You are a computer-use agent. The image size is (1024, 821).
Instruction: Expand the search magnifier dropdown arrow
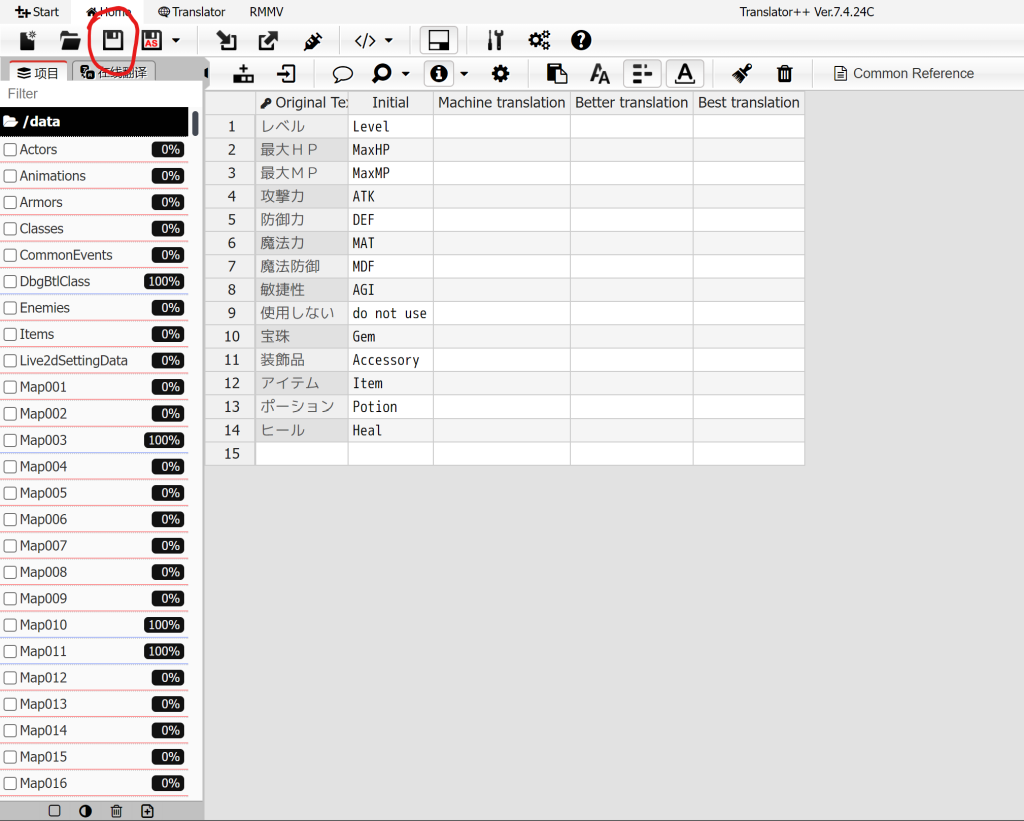tap(406, 73)
